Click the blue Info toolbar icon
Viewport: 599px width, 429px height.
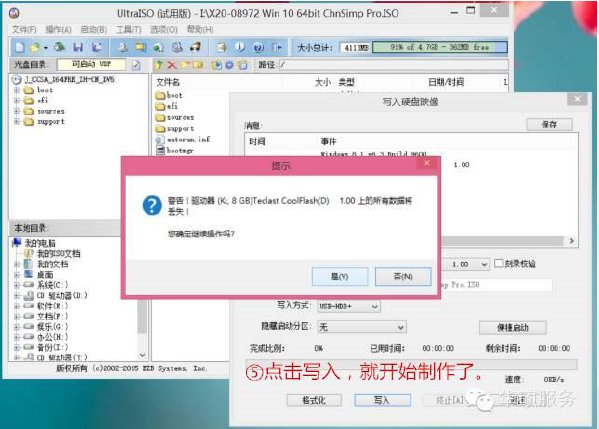[x=240, y=47]
